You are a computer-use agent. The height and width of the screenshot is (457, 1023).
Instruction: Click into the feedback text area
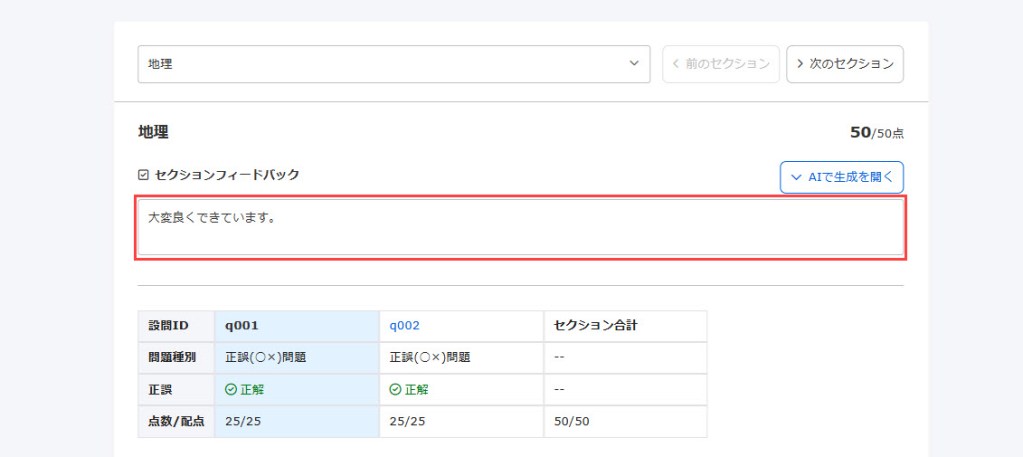521,227
